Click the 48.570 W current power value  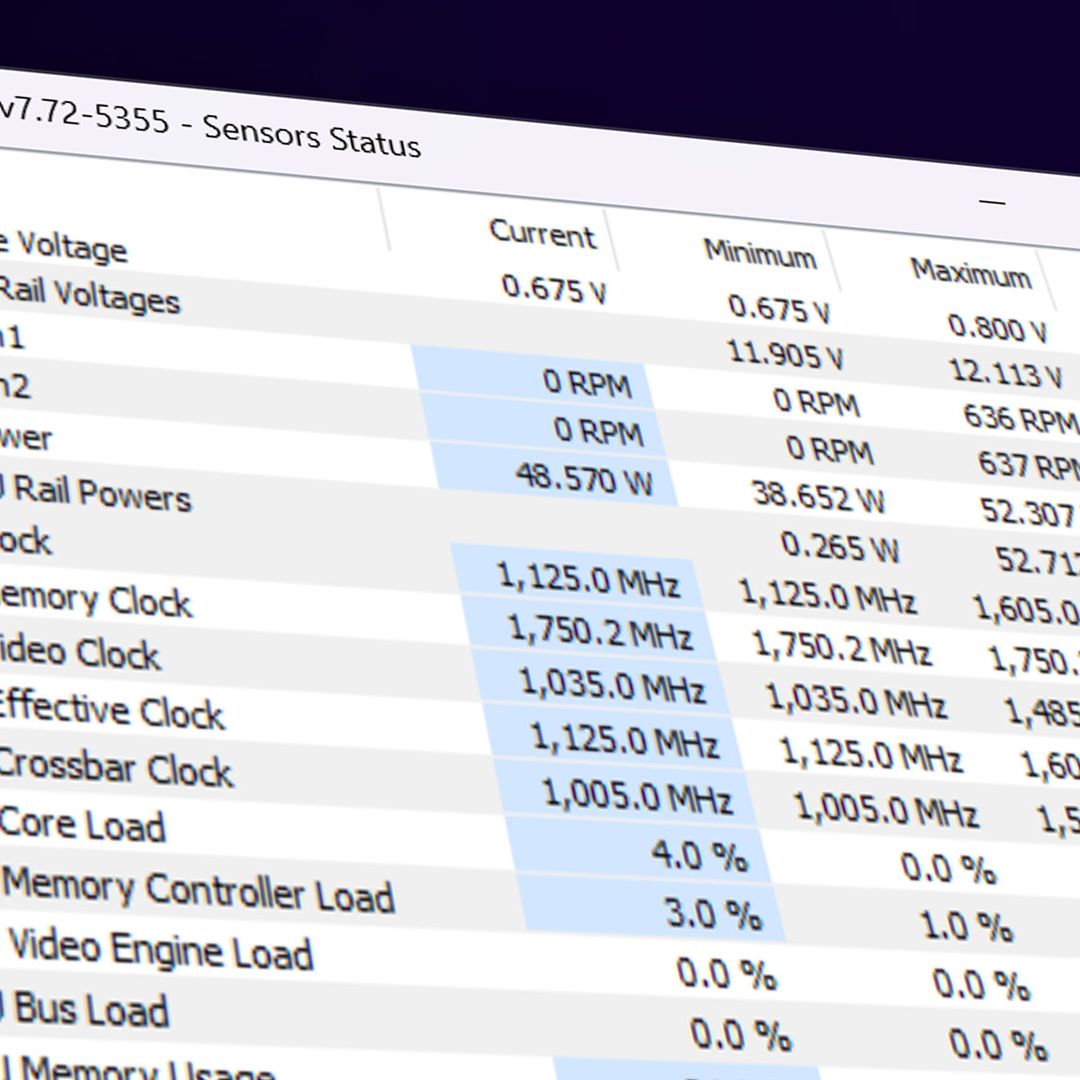pyautogui.click(x=584, y=478)
